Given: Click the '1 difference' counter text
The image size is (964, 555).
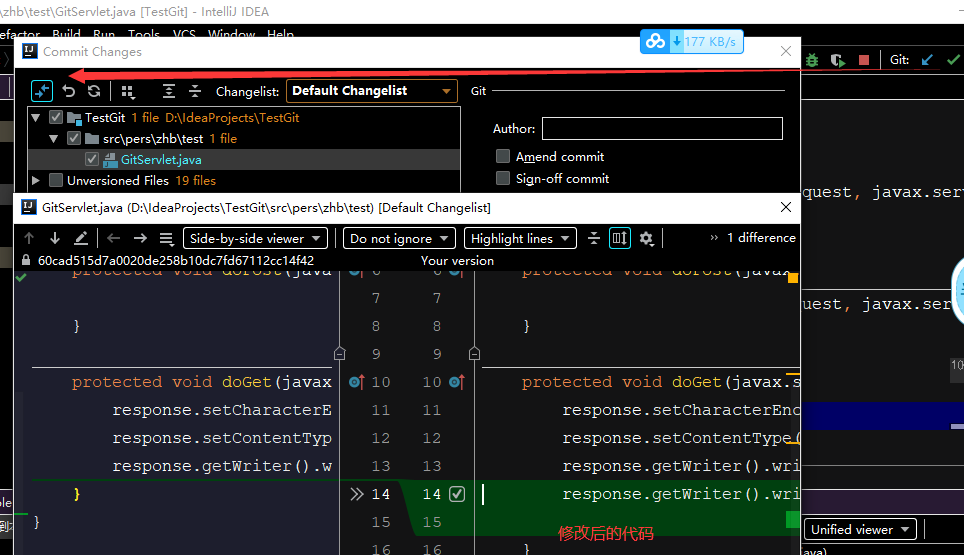Looking at the screenshot, I should 761,238.
